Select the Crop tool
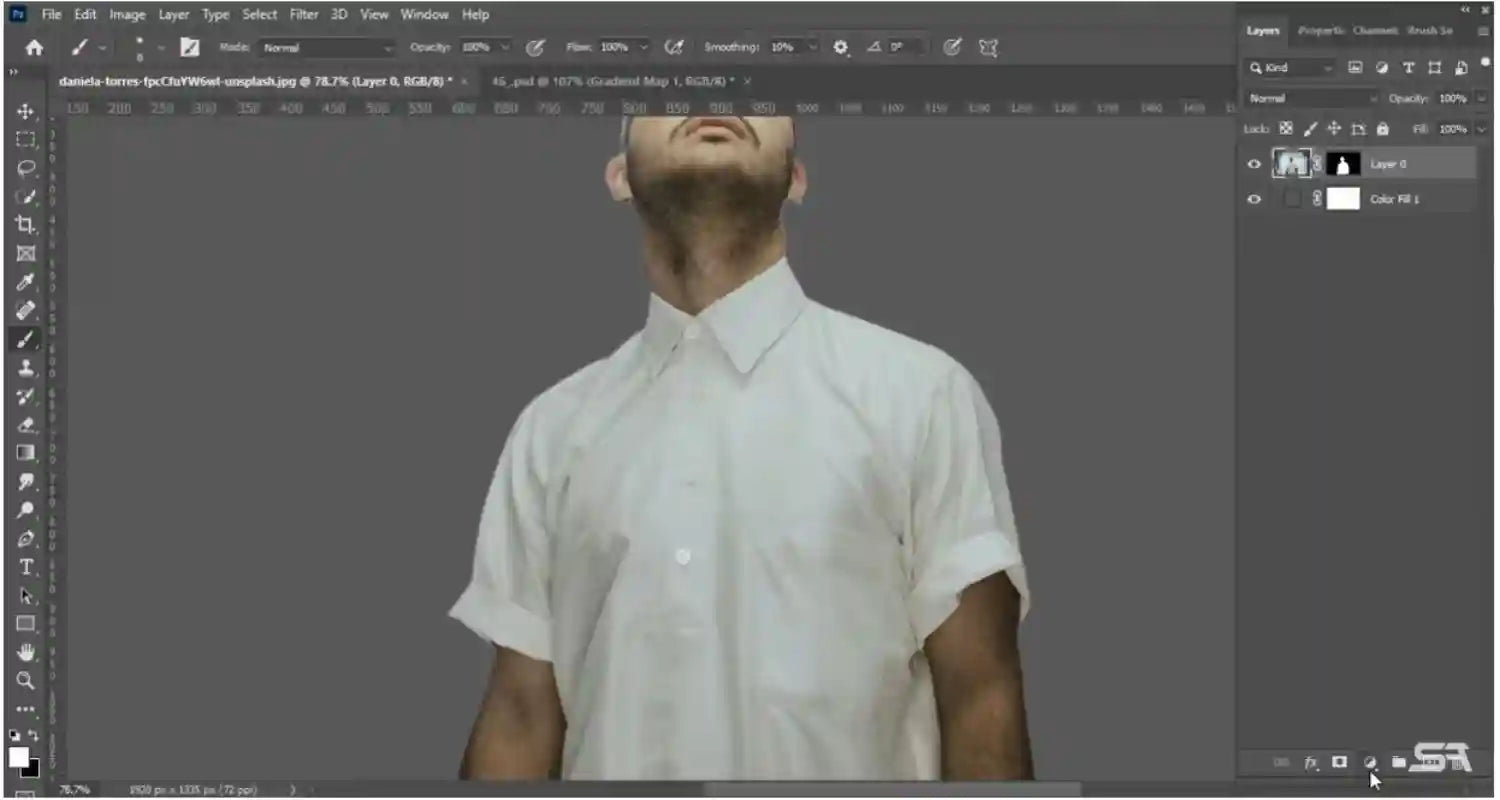This screenshot has height=800, width=1500. tap(26, 225)
